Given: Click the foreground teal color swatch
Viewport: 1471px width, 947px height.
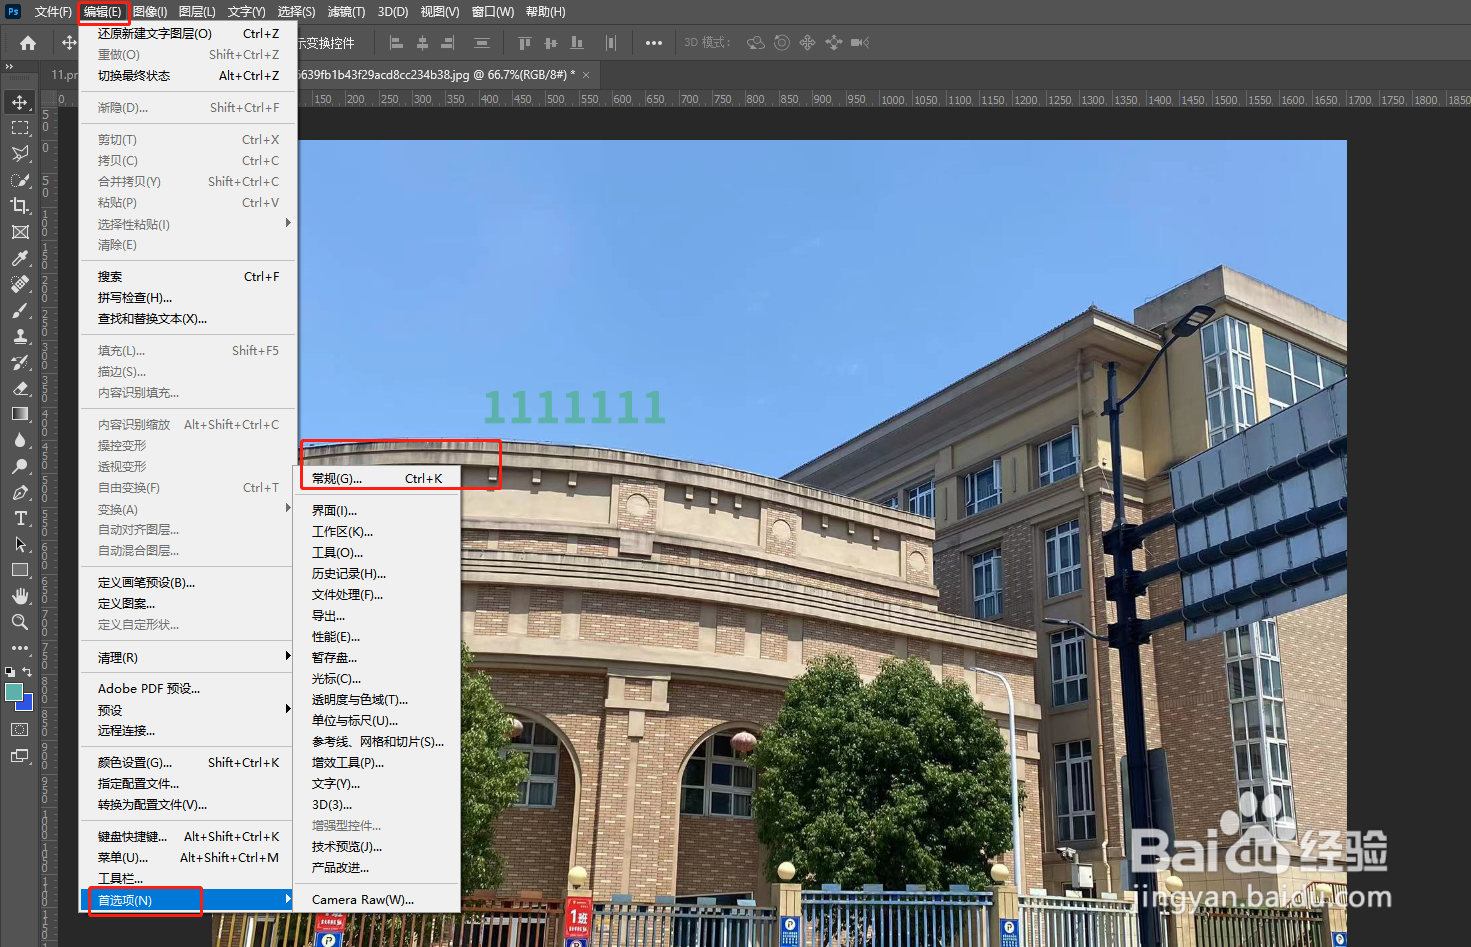Looking at the screenshot, I should 13,691.
